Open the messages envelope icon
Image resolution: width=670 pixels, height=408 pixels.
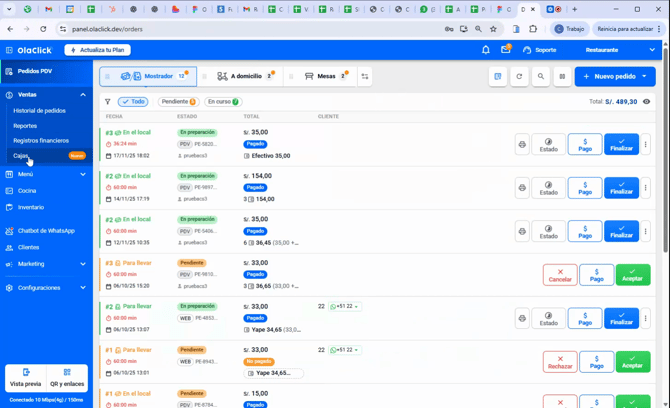505,50
